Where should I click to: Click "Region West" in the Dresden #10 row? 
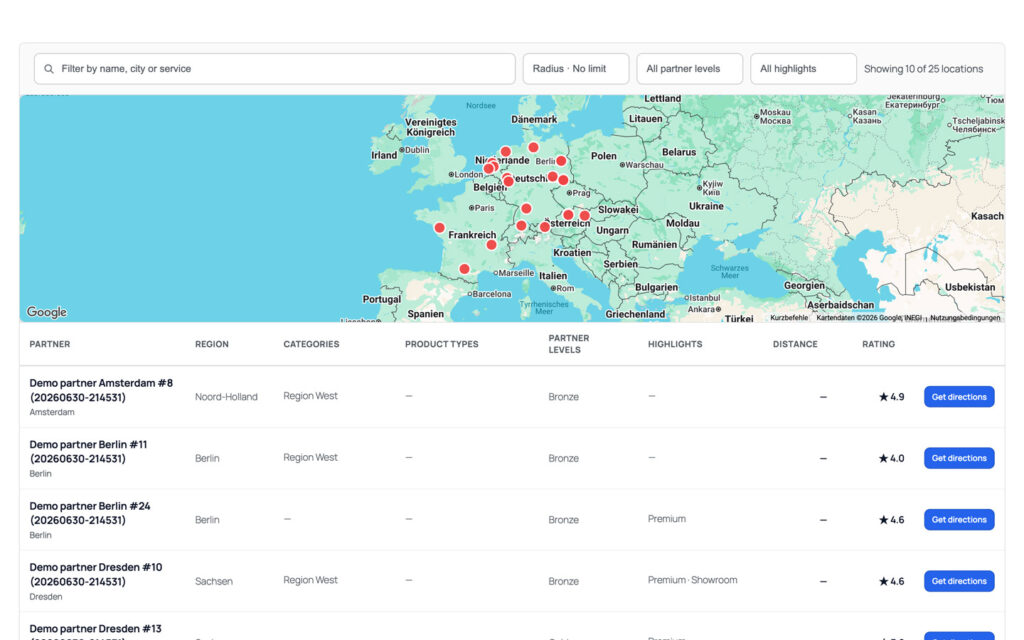coord(310,580)
